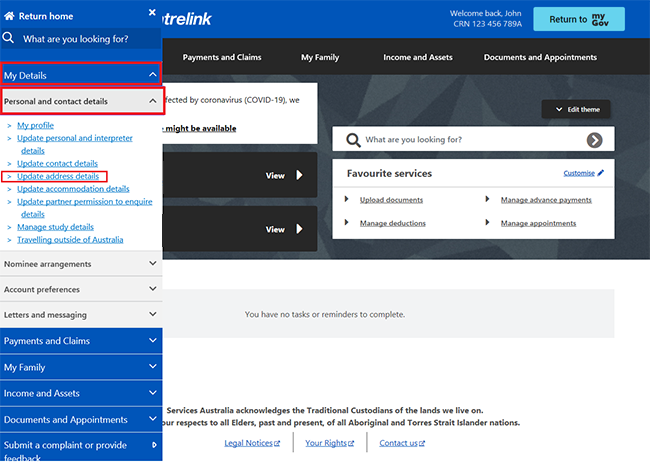Open Manage advance payments favourite service
Image resolution: width=650 pixels, height=463 pixels.
point(546,200)
